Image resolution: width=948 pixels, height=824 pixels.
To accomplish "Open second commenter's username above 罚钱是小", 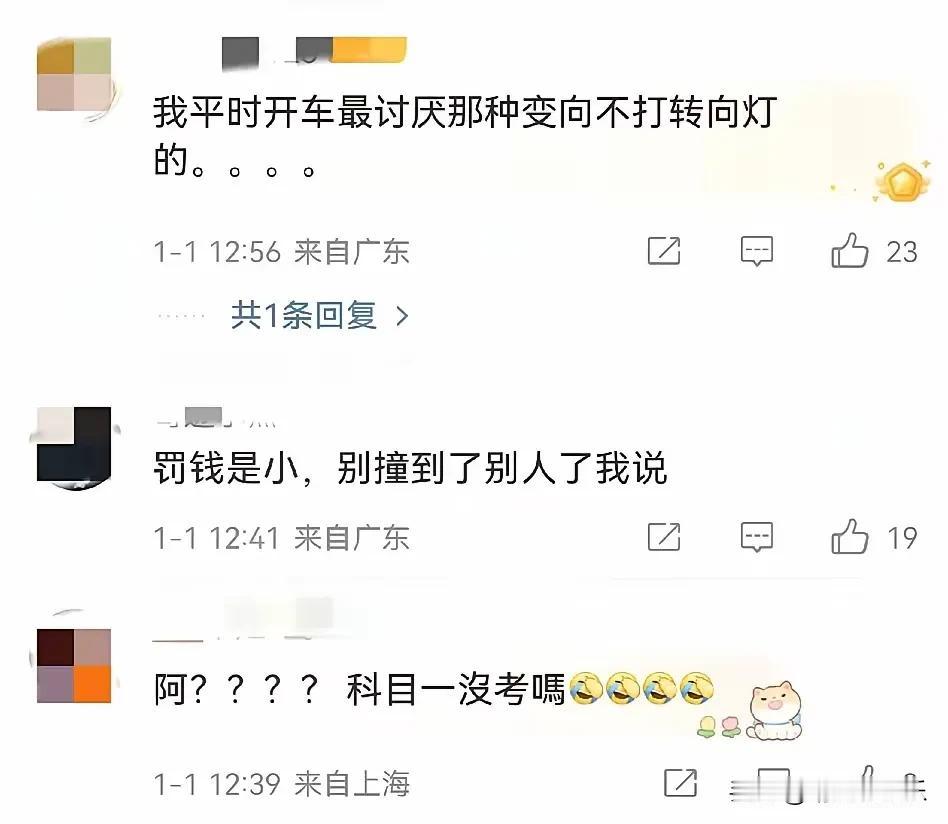I will (x=216, y=417).
